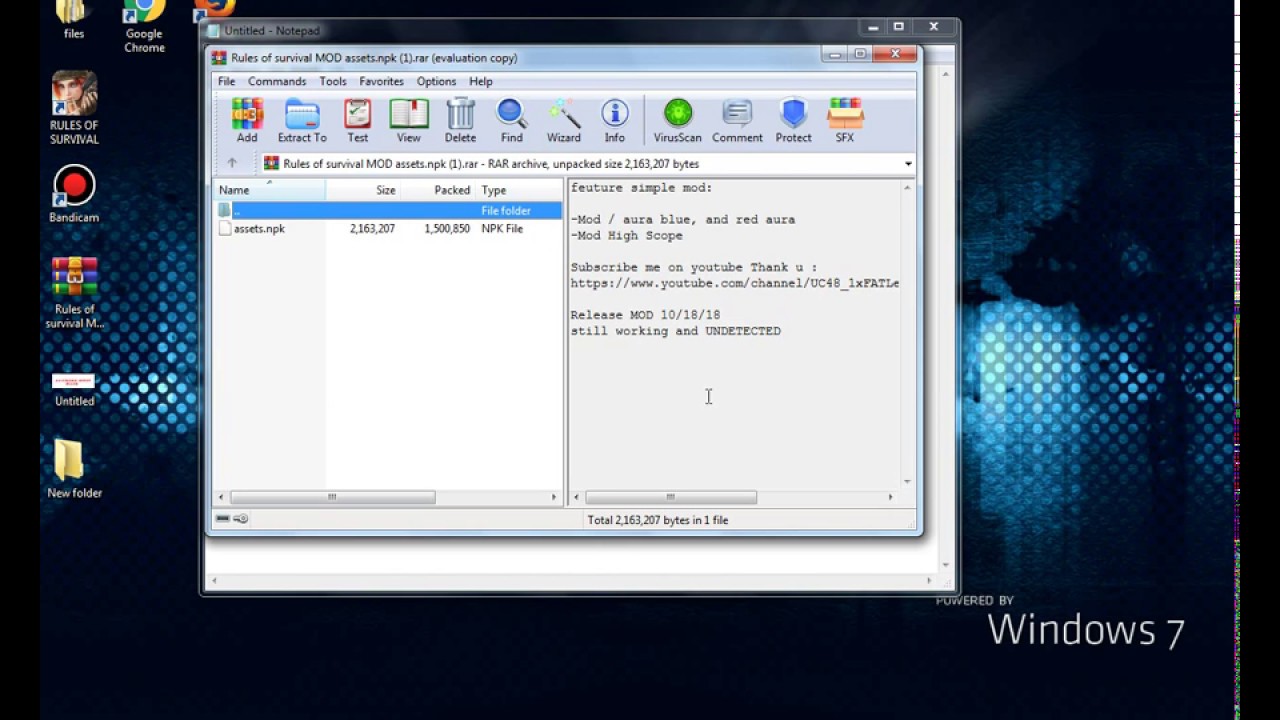This screenshot has height=720, width=1280.
Task: Click "still working and UNDETECTED" text
Action: pyautogui.click(x=676, y=331)
